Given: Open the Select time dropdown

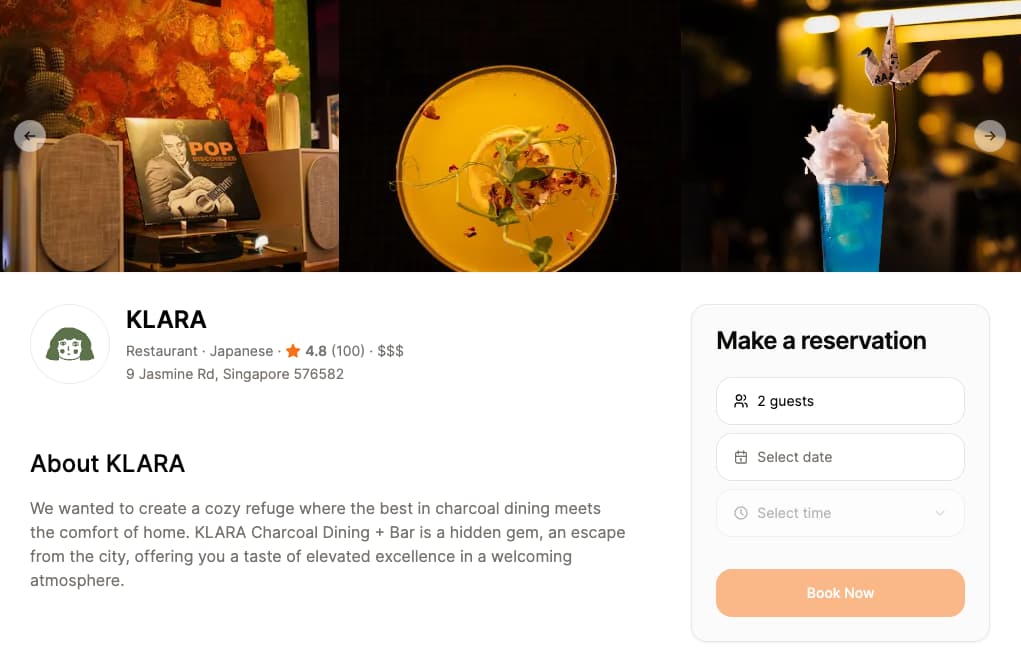Looking at the screenshot, I should pos(840,512).
